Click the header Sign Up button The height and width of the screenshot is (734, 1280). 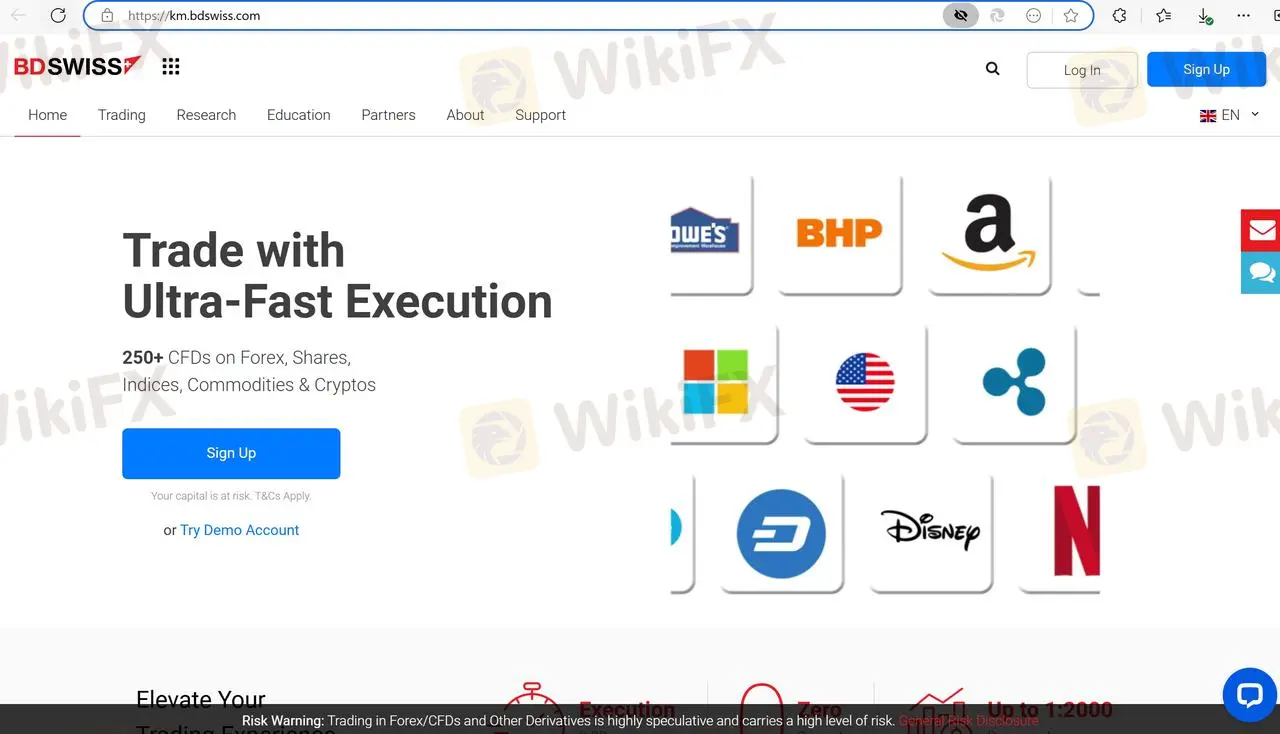tap(1206, 69)
